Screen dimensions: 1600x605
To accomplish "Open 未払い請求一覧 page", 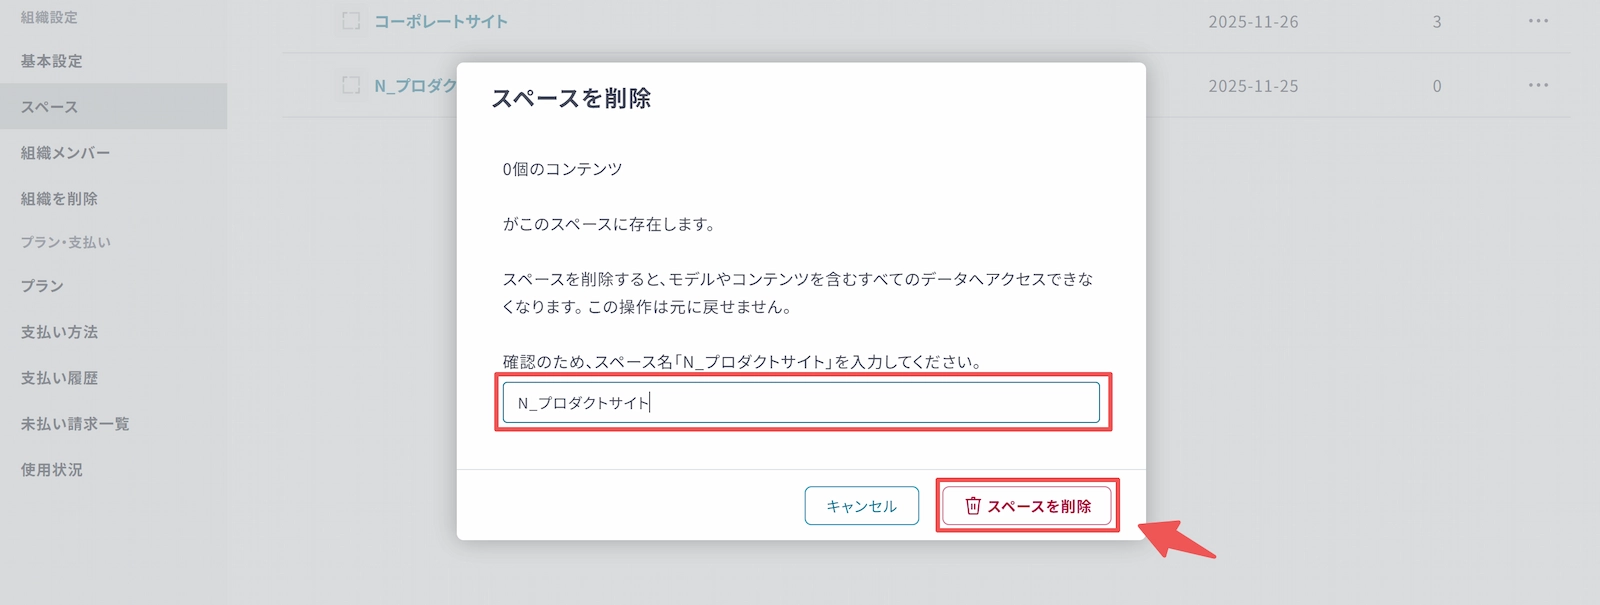I will [x=75, y=424].
